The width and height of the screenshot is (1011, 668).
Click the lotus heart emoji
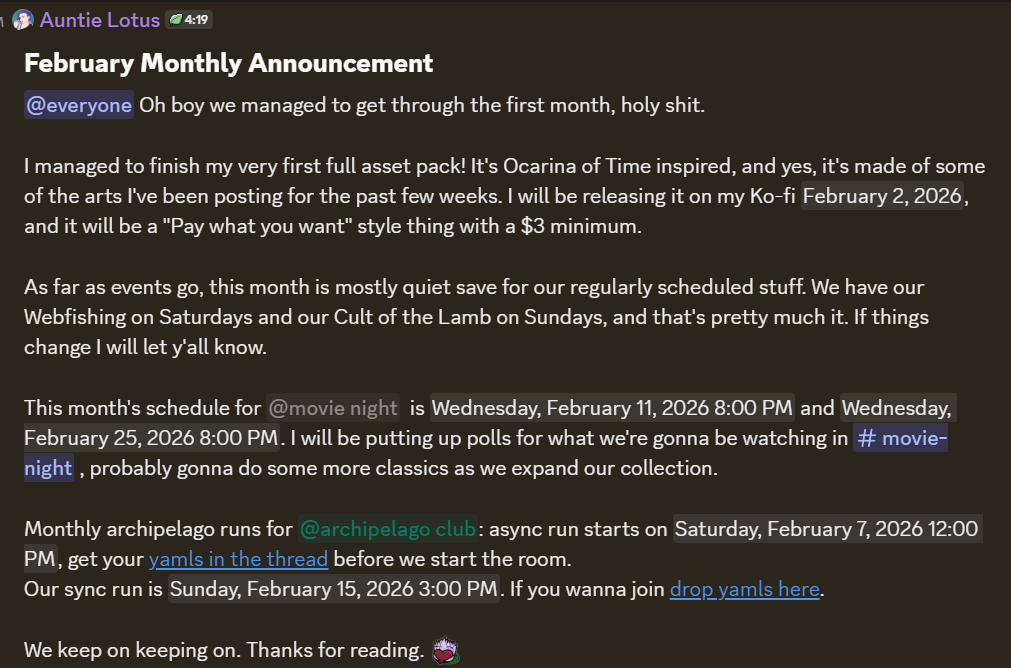pos(445,652)
